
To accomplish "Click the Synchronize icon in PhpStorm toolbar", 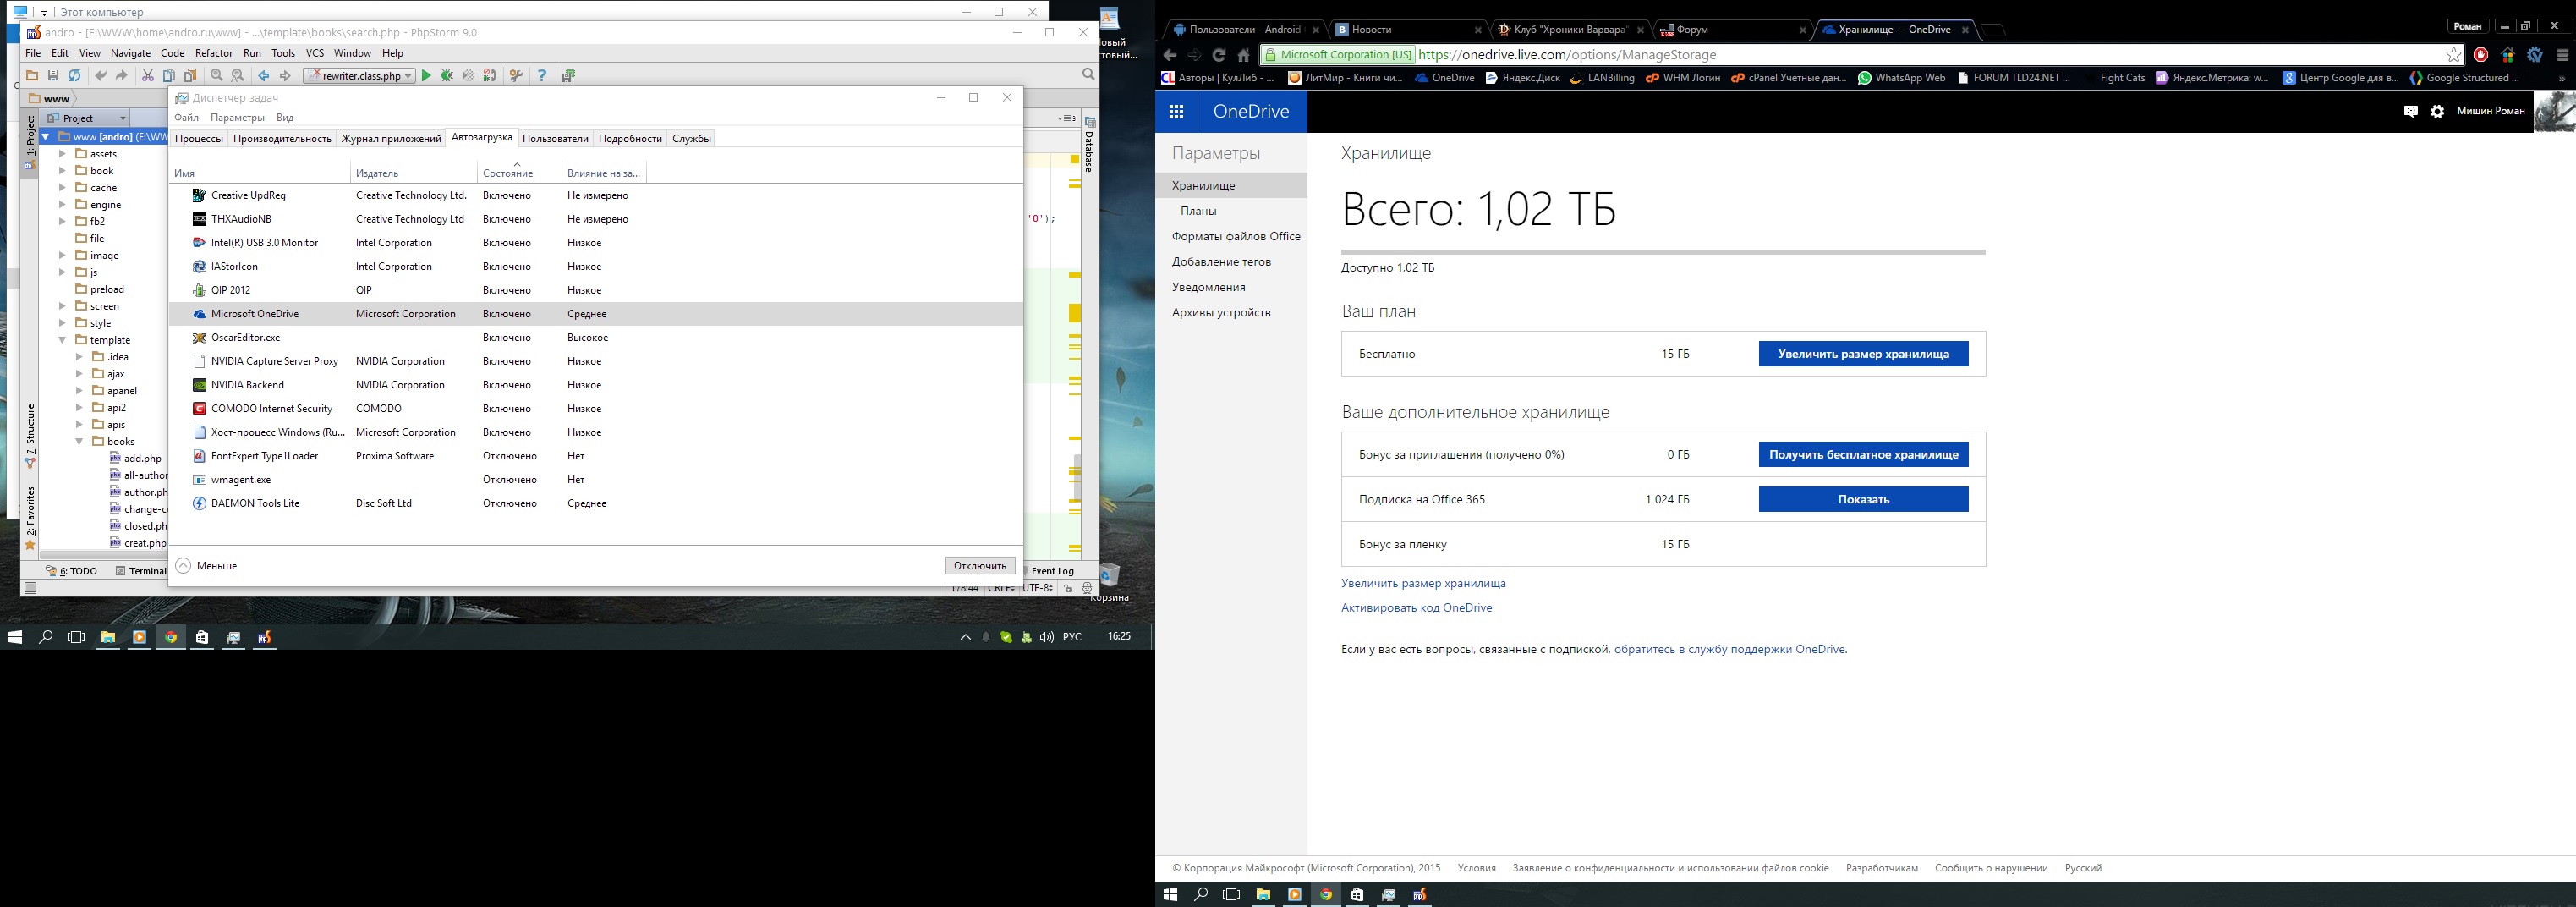I will point(74,76).
